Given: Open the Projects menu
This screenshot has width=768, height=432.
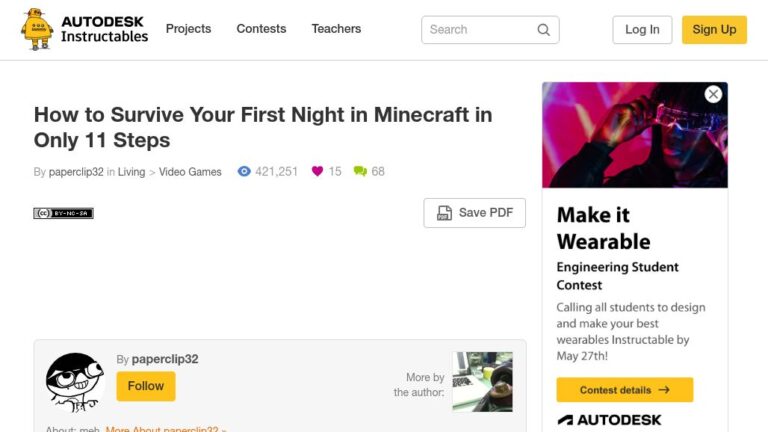Looking at the screenshot, I should click(189, 29).
